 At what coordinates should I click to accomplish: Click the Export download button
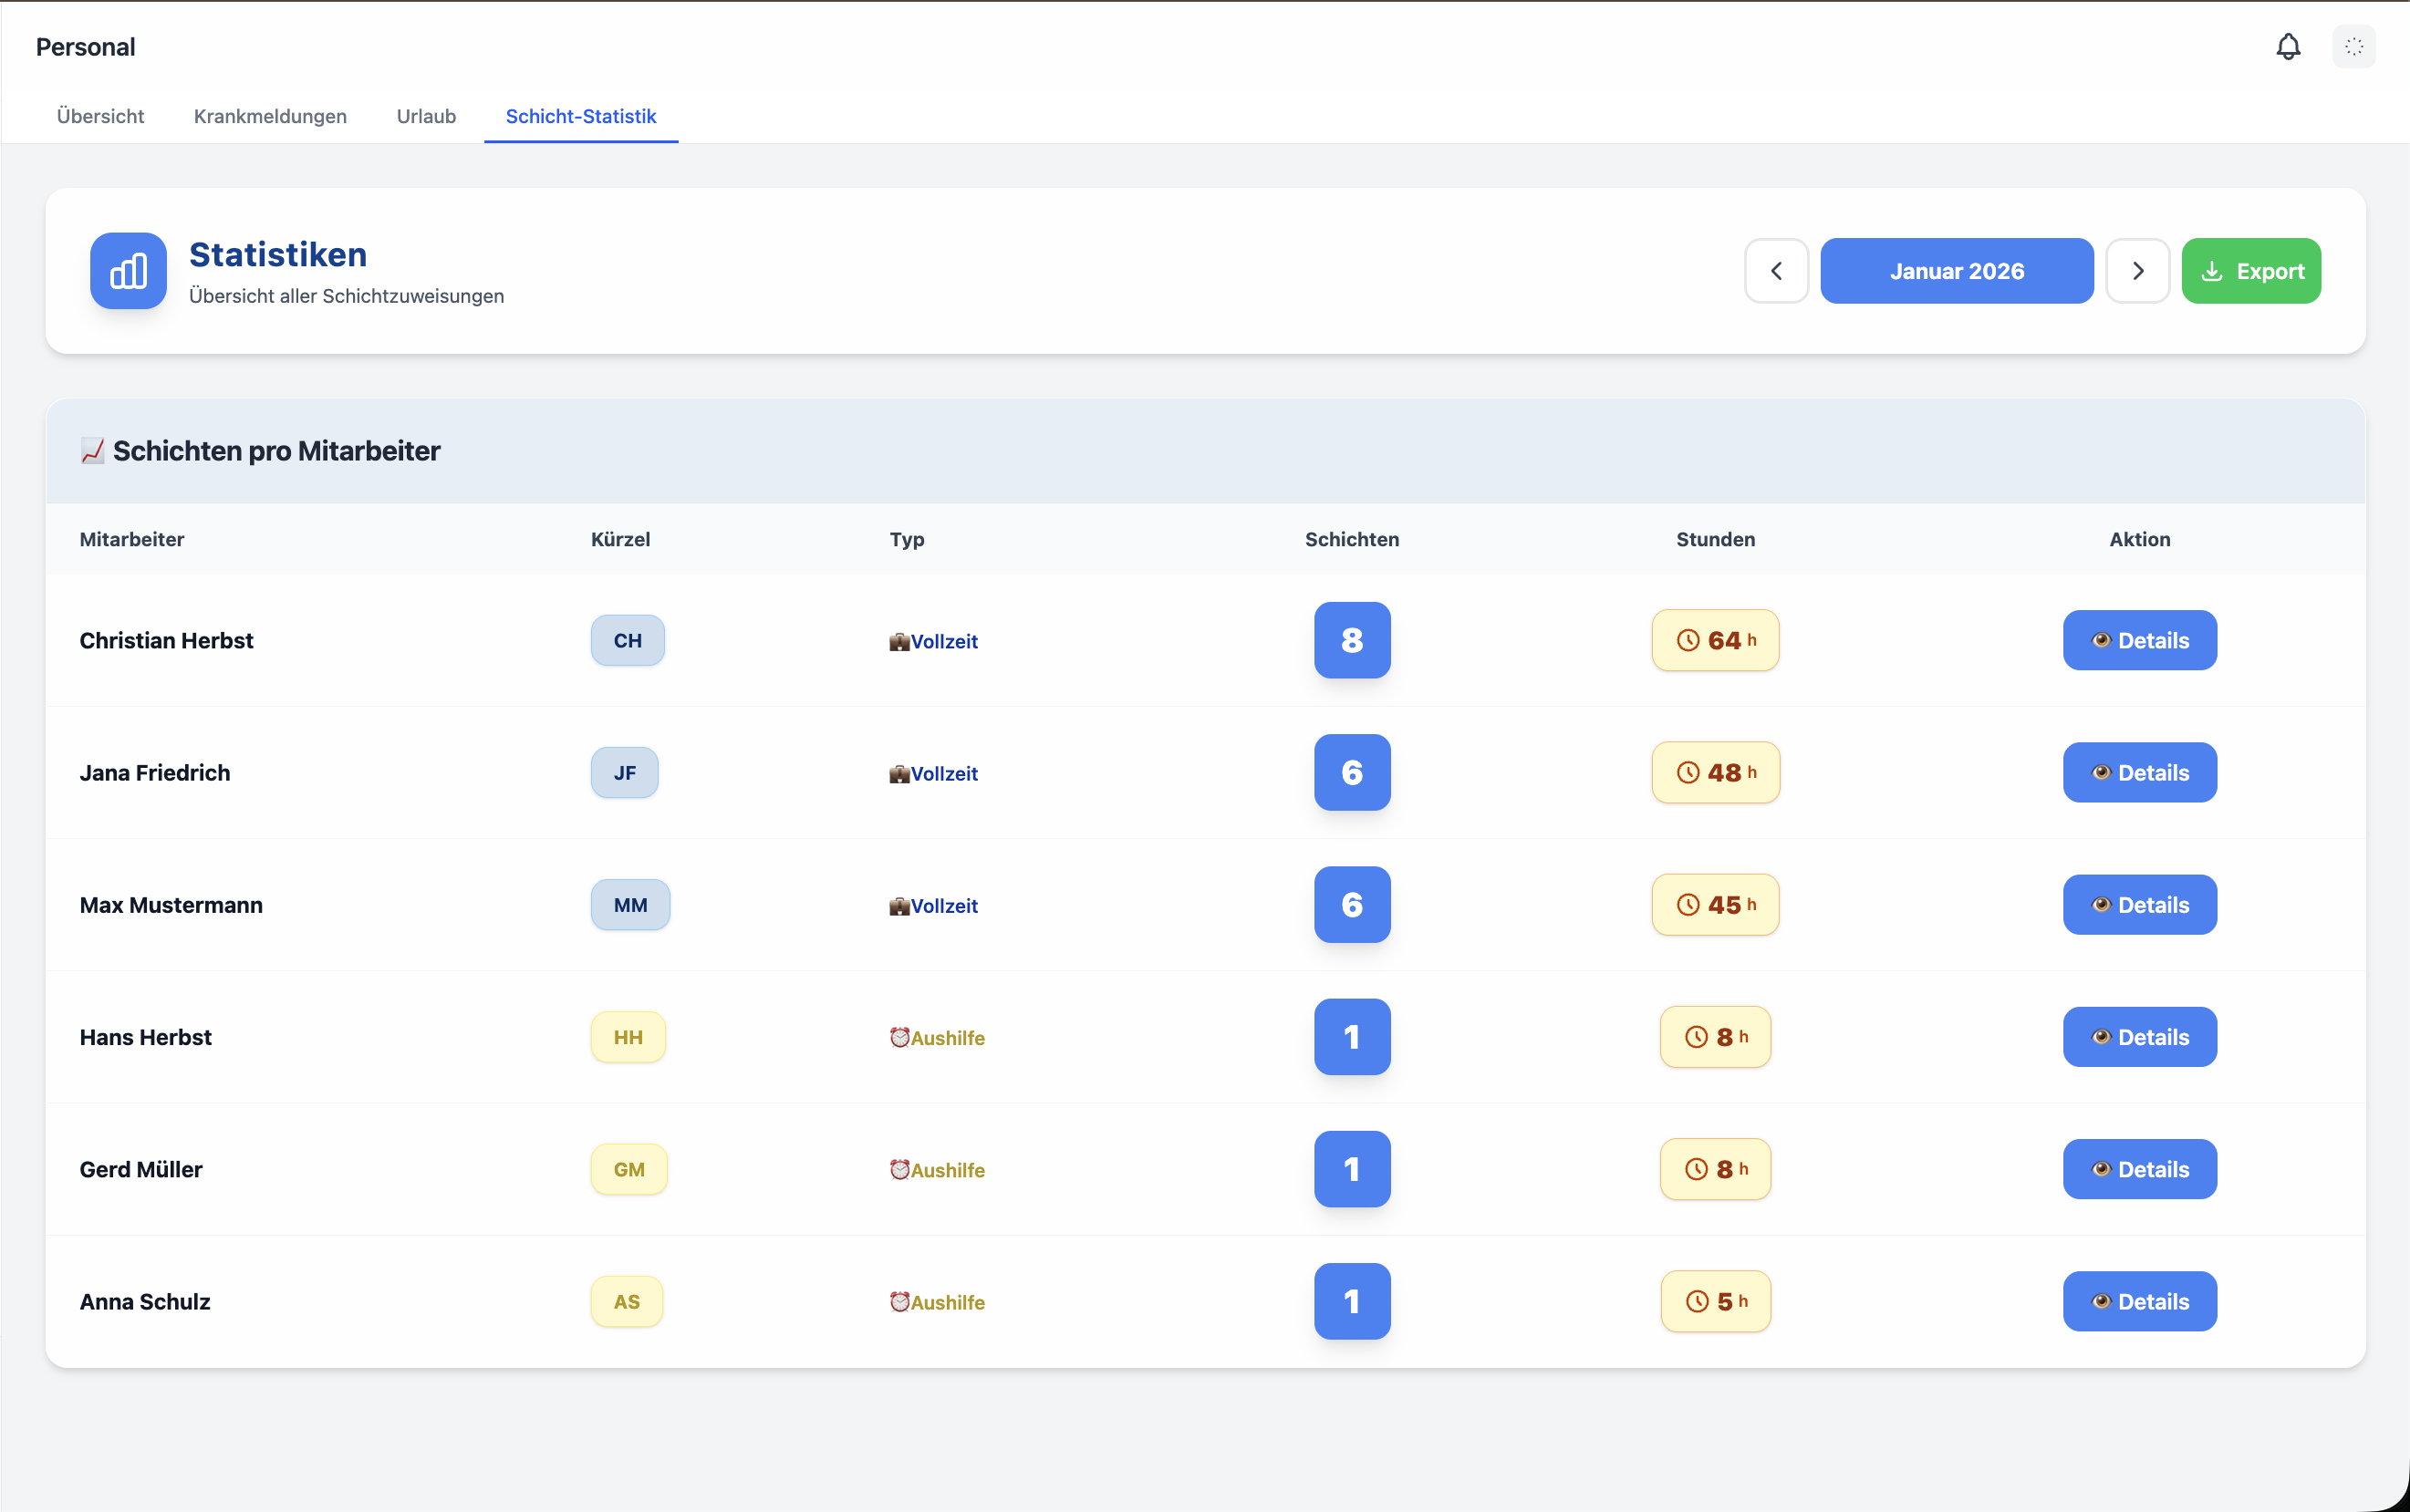(x=2250, y=271)
